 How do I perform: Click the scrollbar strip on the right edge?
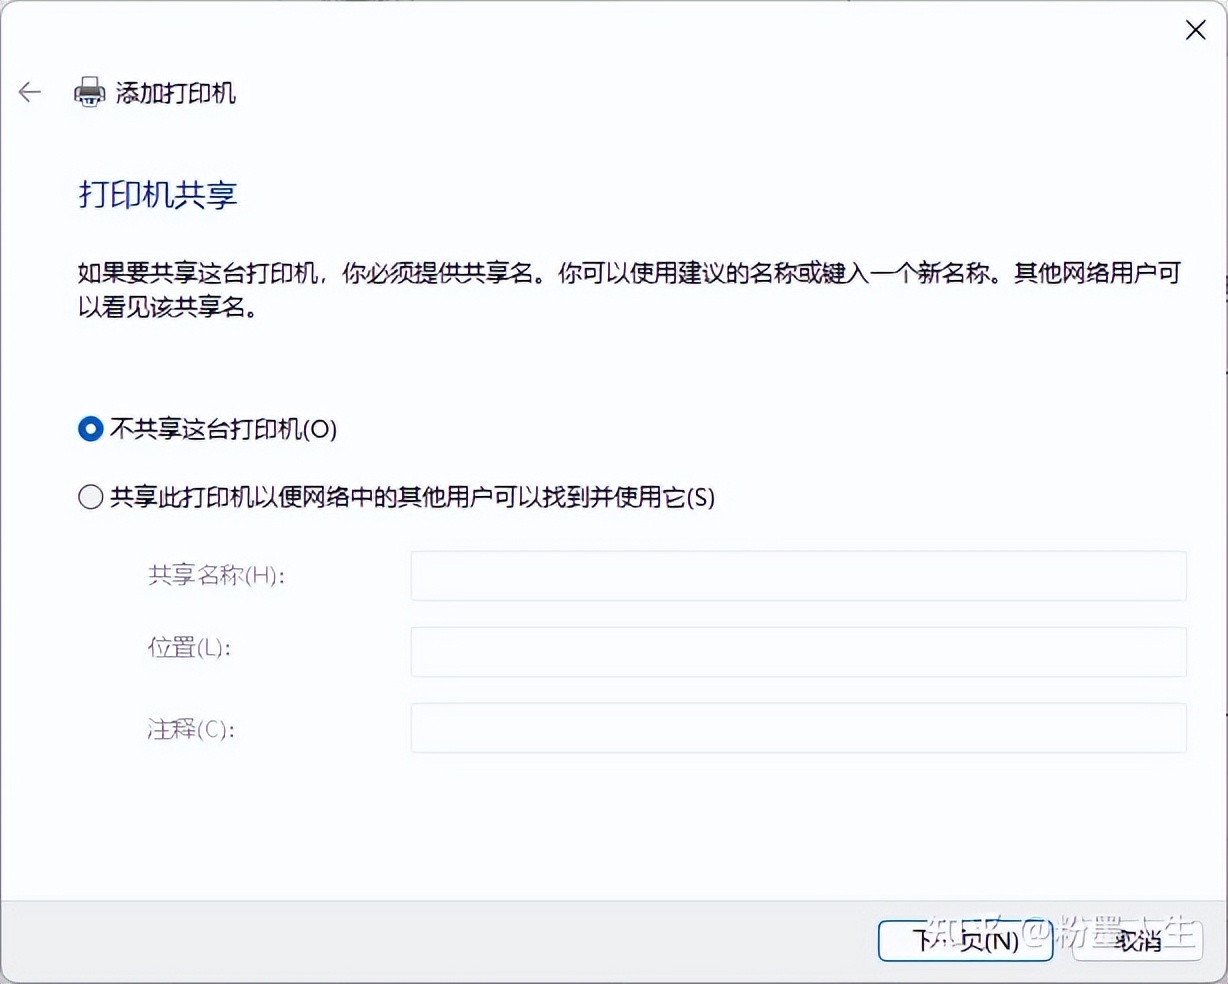(x=1221, y=300)
